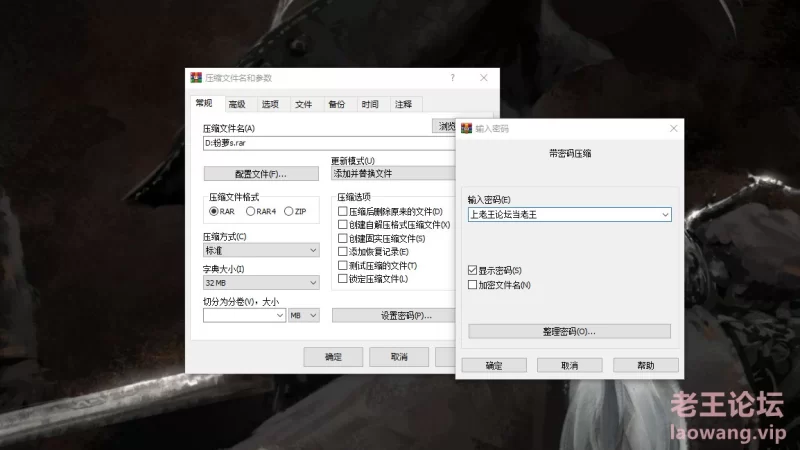The image size is (800, 450).
Task: Open the 字典大小 dropdown showing 32 MB
Action: tap(261, 283)
